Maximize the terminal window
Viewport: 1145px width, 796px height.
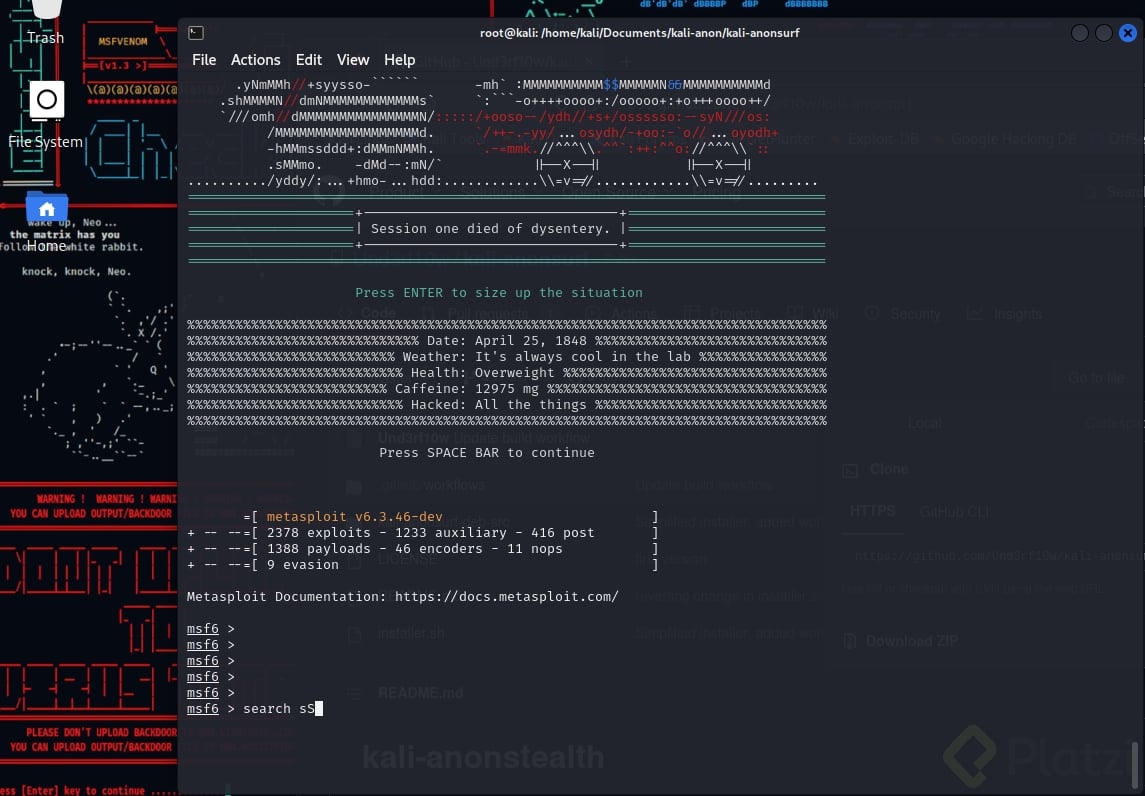[1103, 33]
